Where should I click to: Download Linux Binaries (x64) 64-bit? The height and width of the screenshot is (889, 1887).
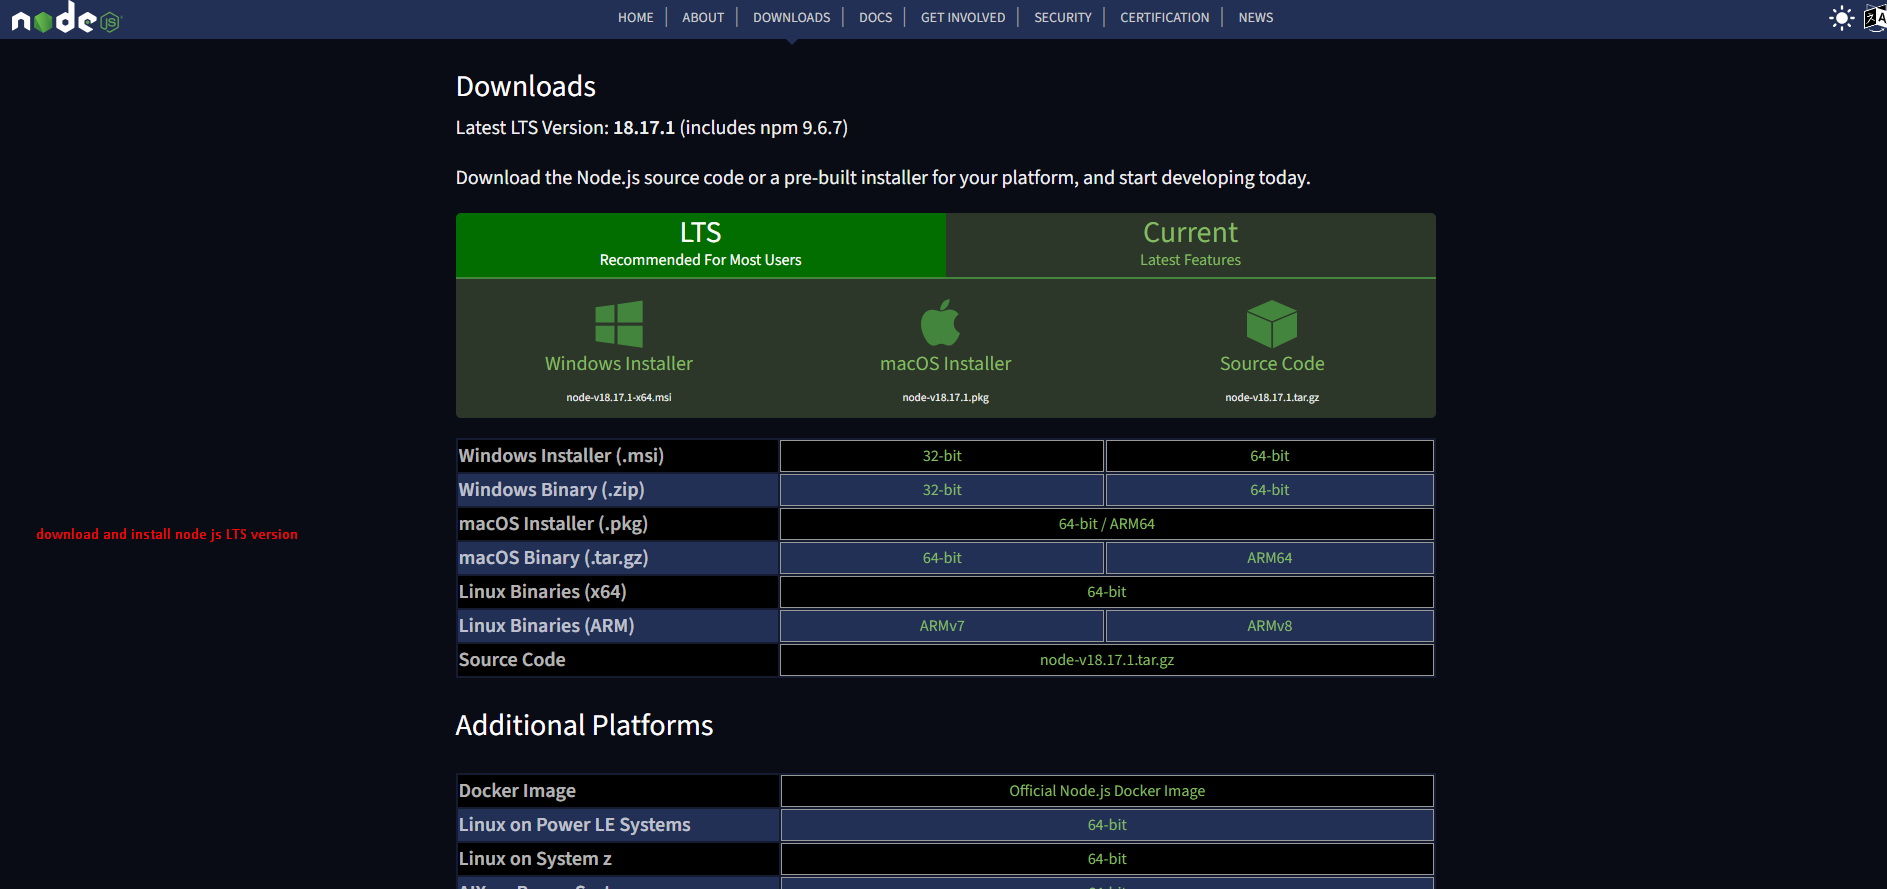pos(1107,592)
